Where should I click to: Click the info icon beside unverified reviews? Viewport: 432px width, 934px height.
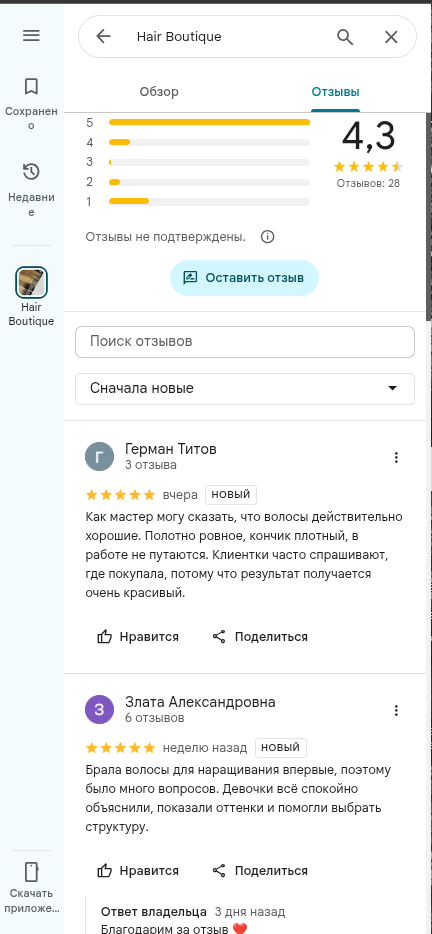268,237
